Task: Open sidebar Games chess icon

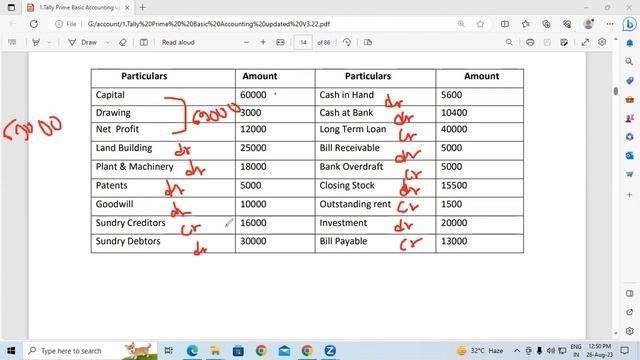Action: point(629,118)
